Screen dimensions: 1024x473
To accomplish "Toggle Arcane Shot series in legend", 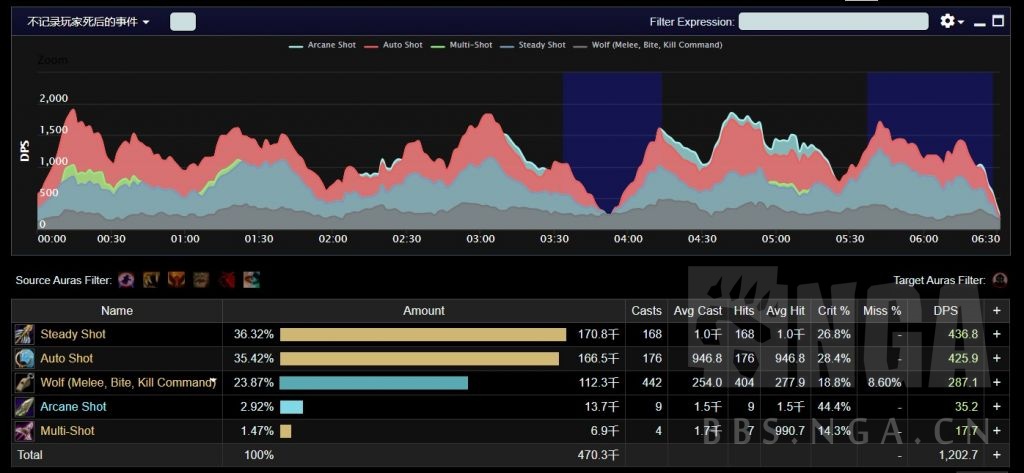I will (324, 45).
